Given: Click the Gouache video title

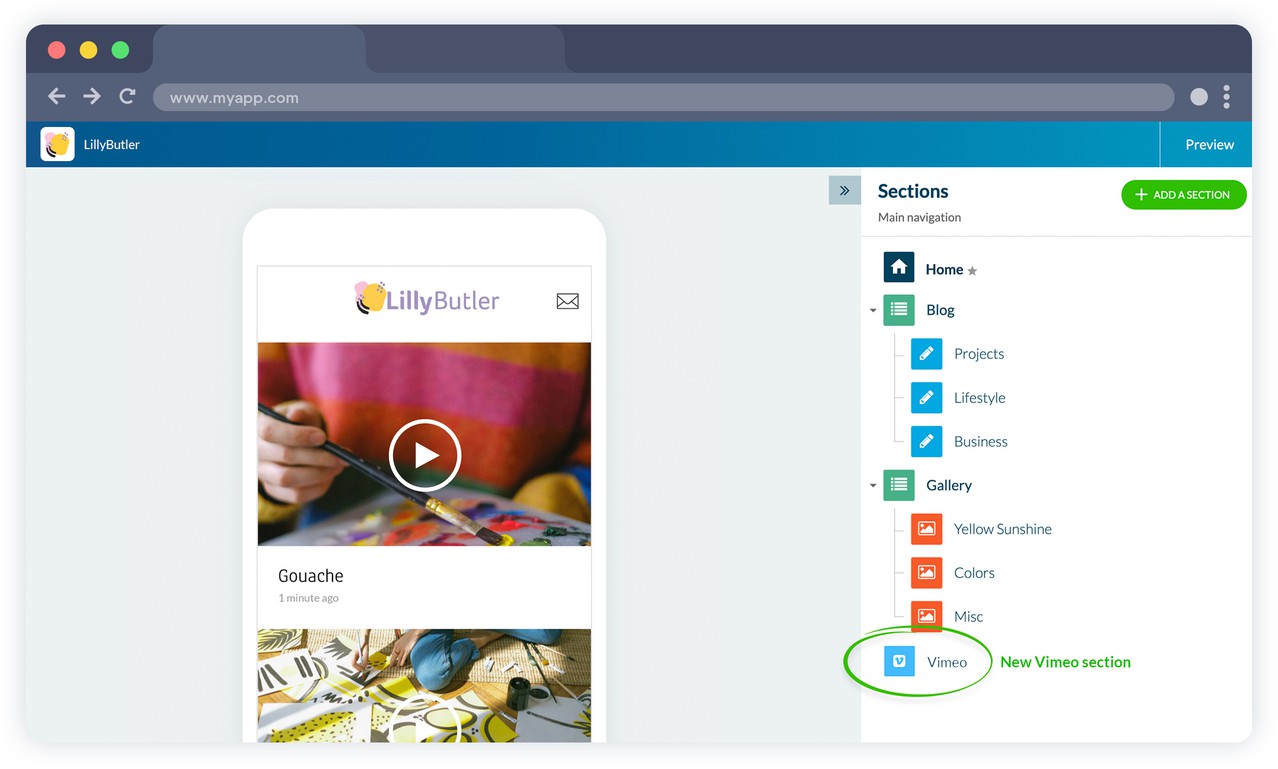Looking at the screenshot, I should tap(311, 576).
